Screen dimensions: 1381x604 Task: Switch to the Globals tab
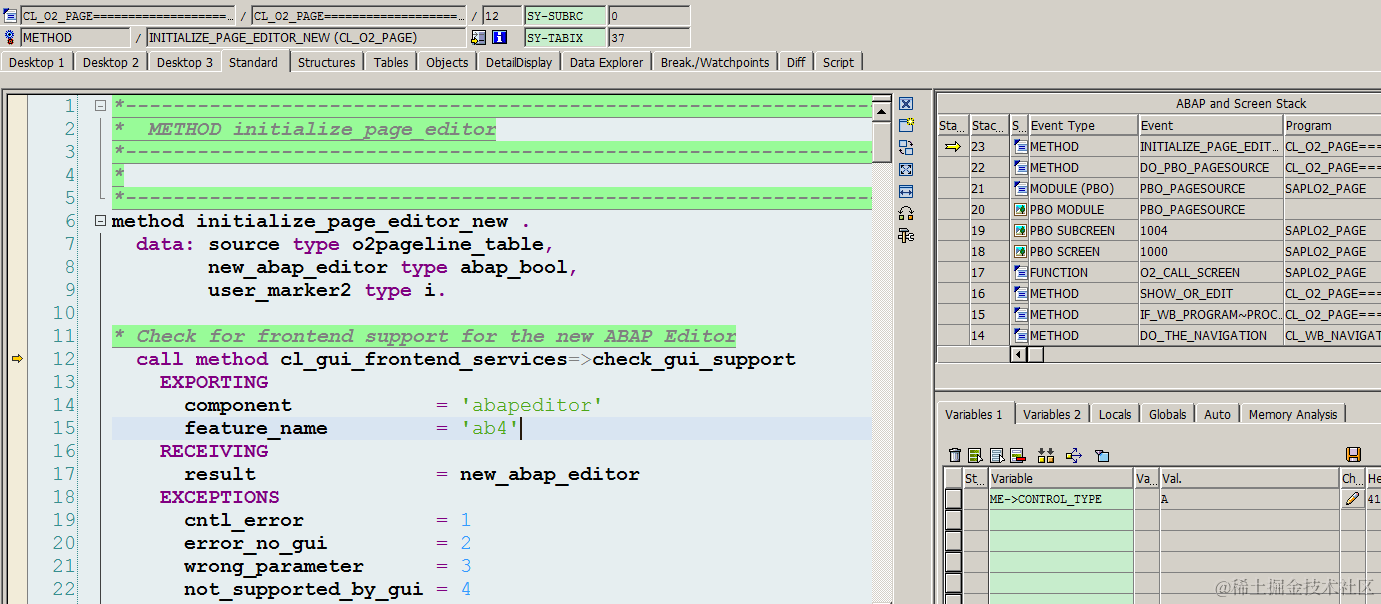coord(1167,414)
